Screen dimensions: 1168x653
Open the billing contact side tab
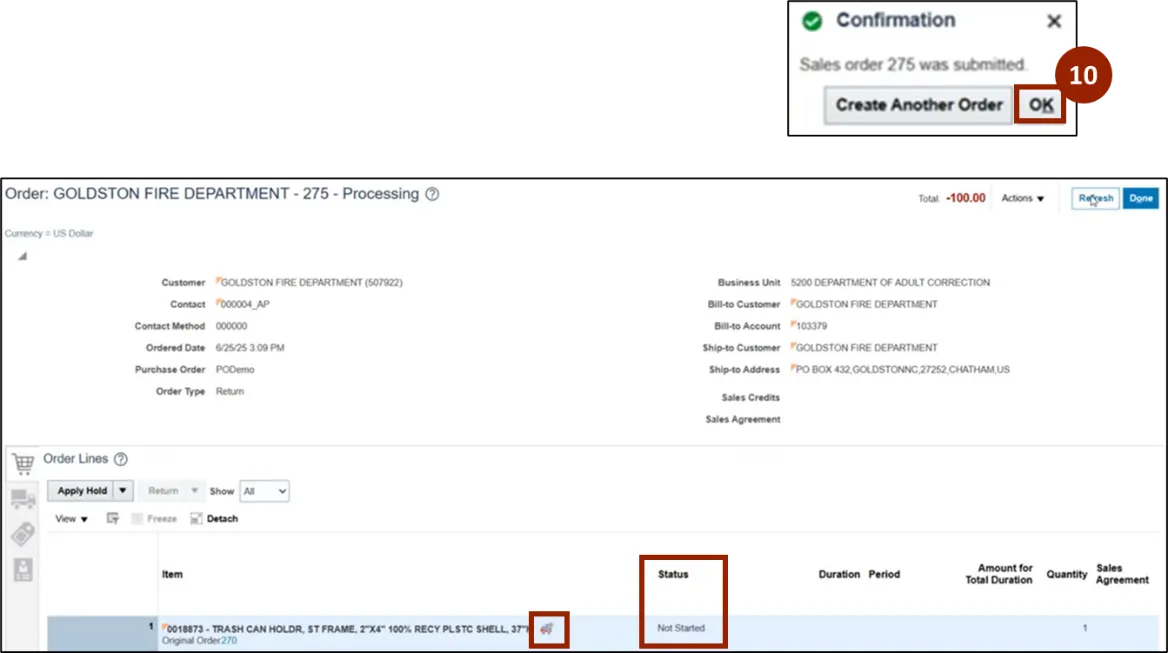click(23, 570)
